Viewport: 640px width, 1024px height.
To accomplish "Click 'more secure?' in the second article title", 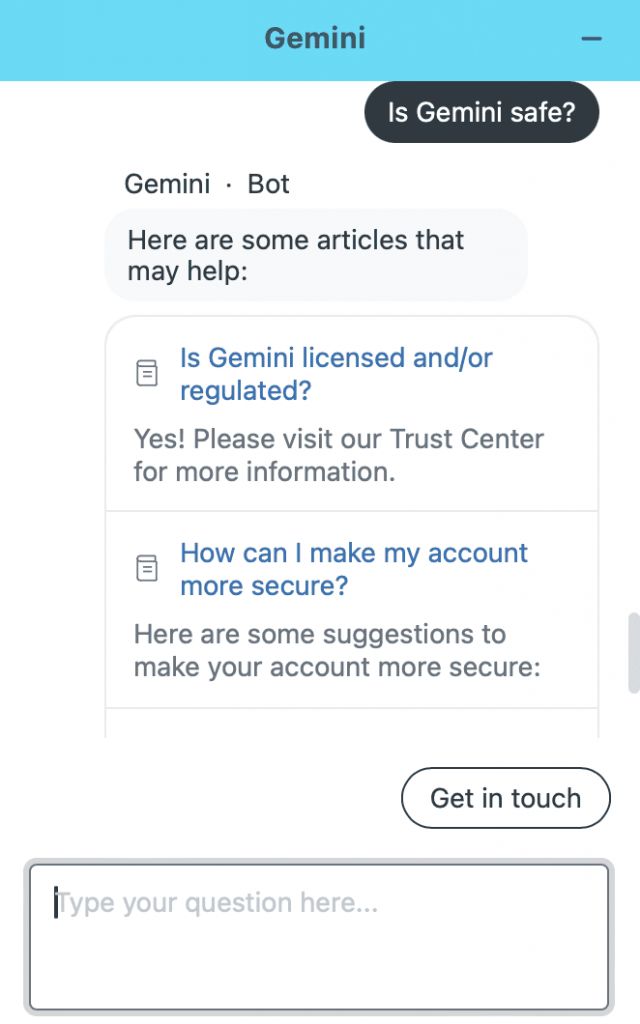I will 264,585.
